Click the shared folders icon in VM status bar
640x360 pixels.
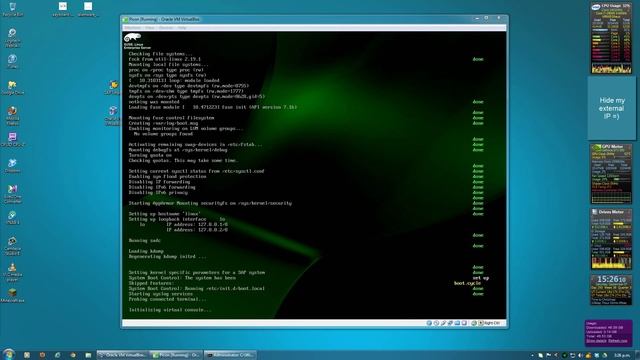pos(457,323)
